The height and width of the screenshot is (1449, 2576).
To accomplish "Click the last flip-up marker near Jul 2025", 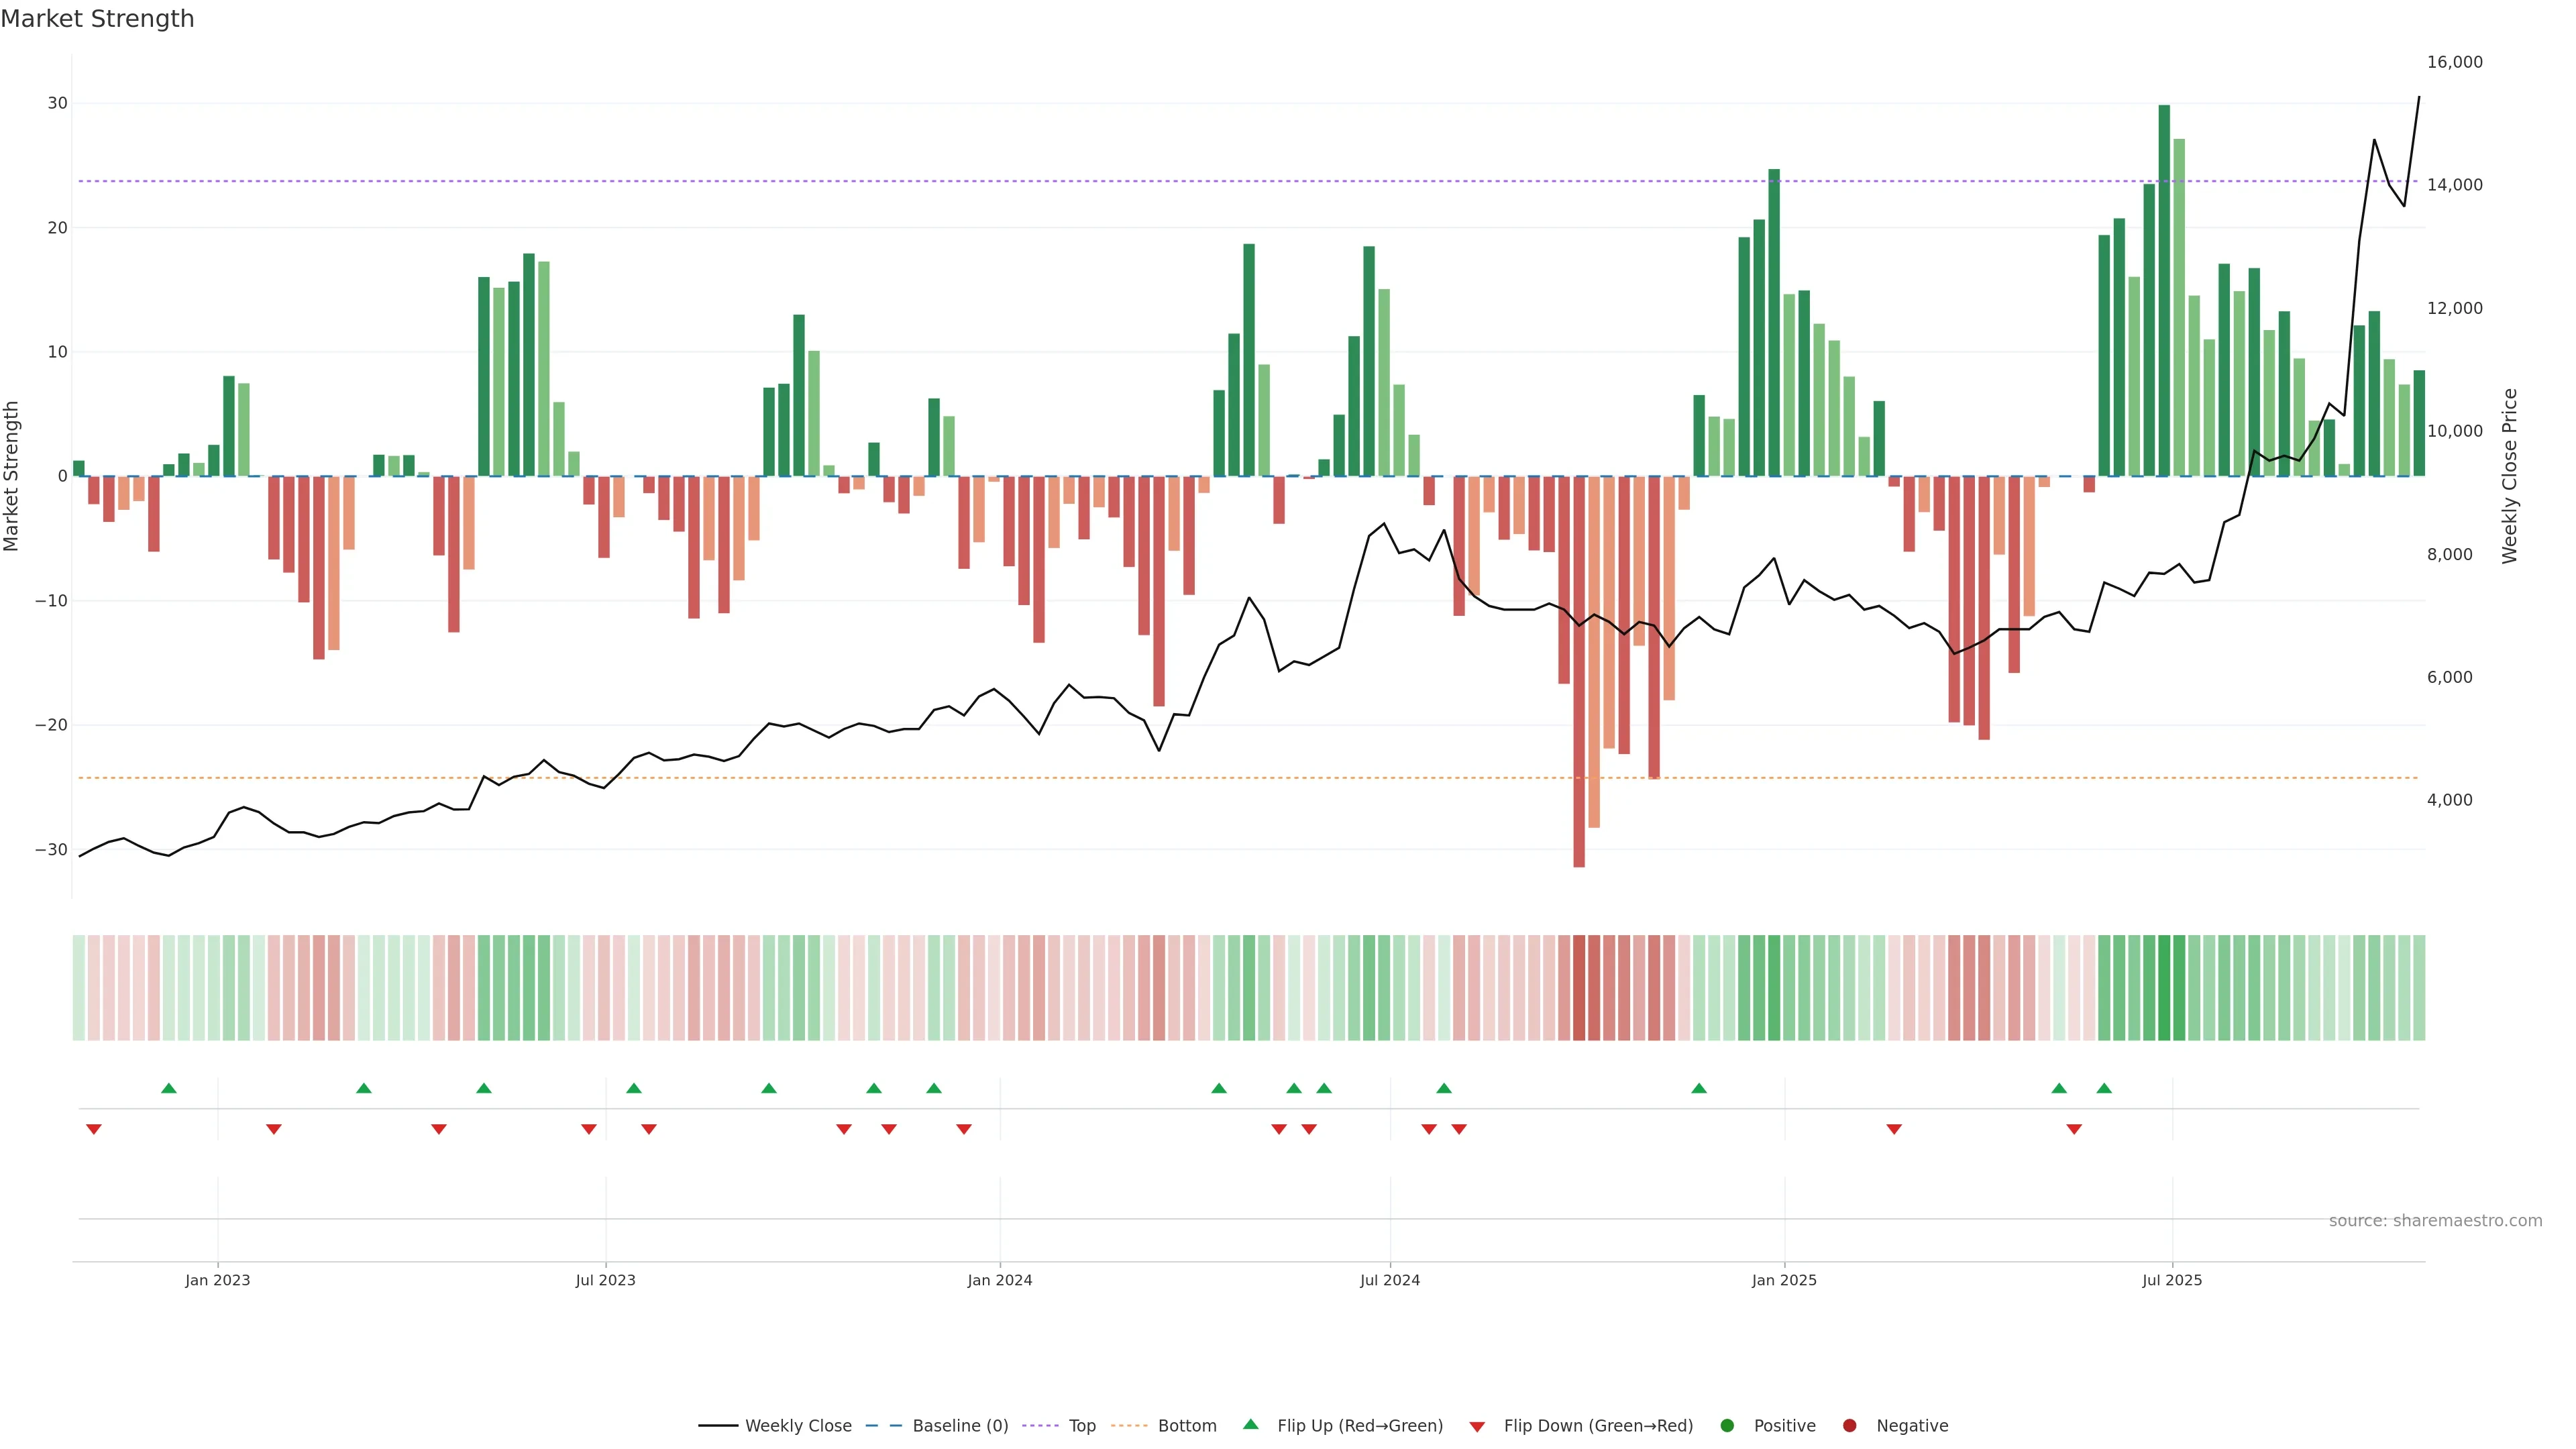I will click(x=2104, y=1088).
